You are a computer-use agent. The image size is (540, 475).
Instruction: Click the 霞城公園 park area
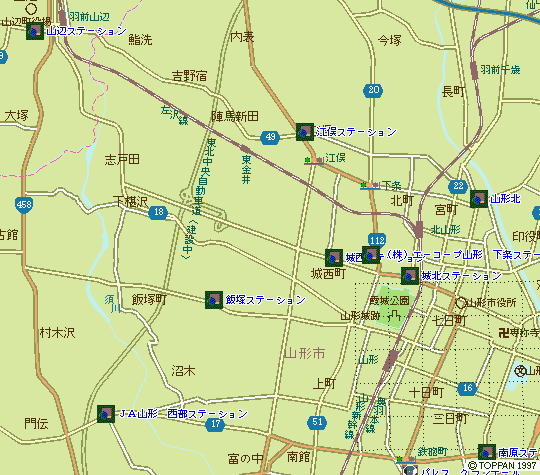(392, 306)
